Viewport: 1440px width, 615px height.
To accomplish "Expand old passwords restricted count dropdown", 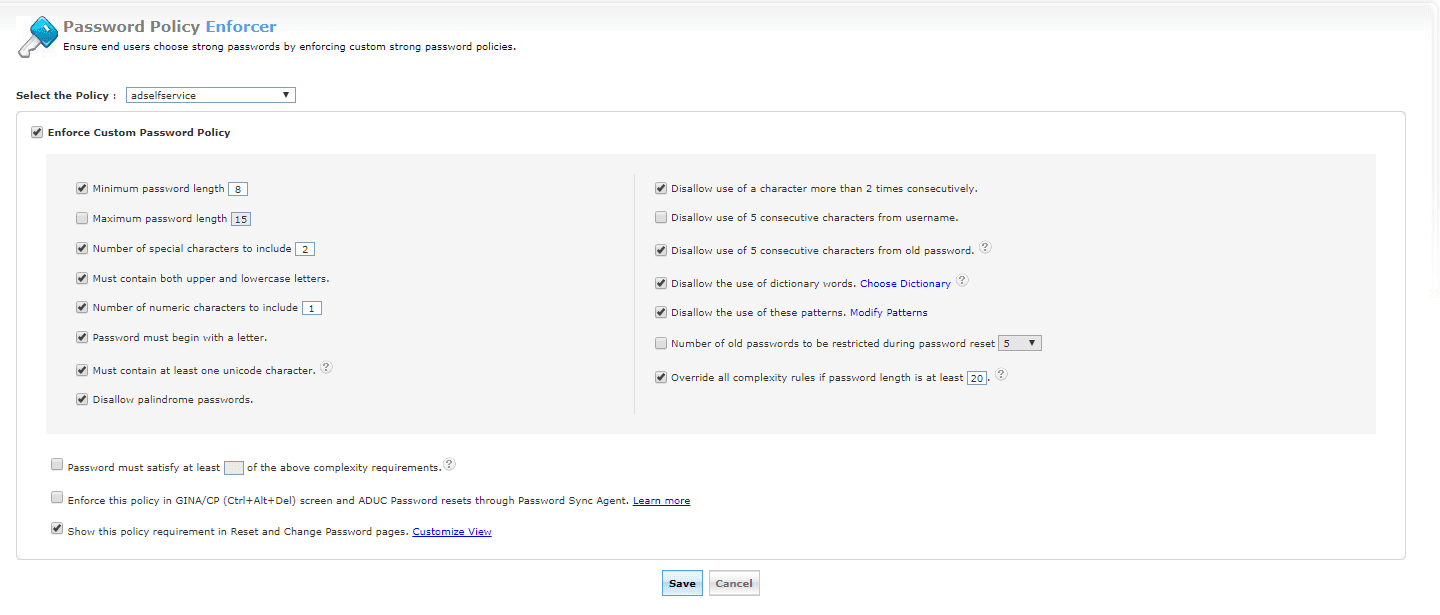I will [x=1020, y=344].
